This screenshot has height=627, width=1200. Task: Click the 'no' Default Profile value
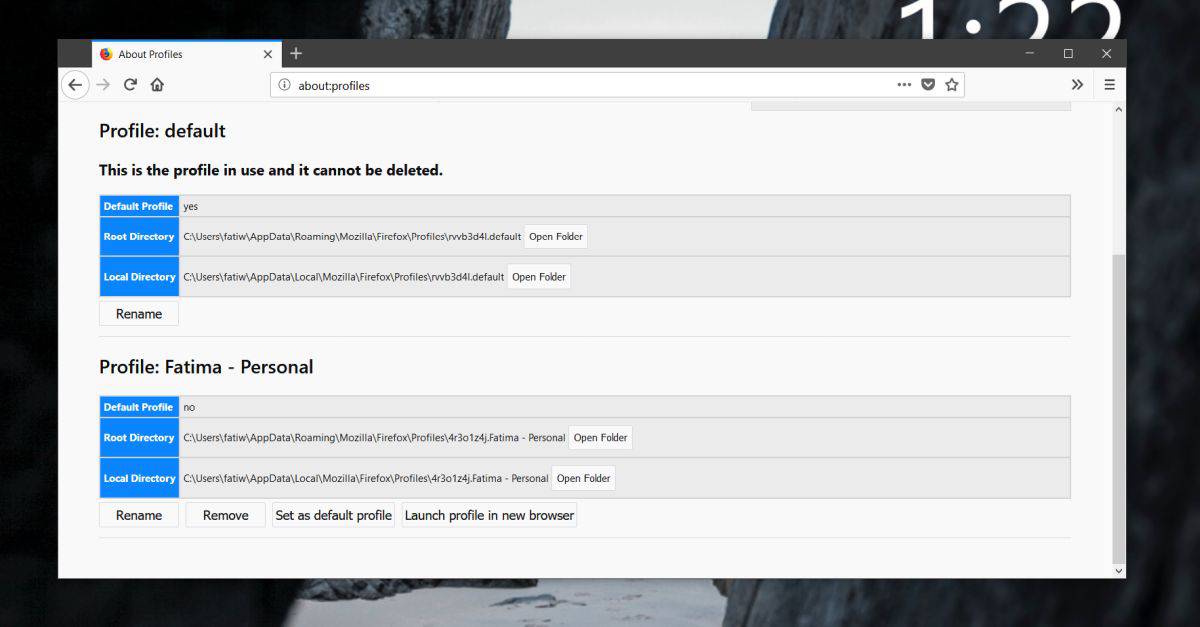click(189, 407)
